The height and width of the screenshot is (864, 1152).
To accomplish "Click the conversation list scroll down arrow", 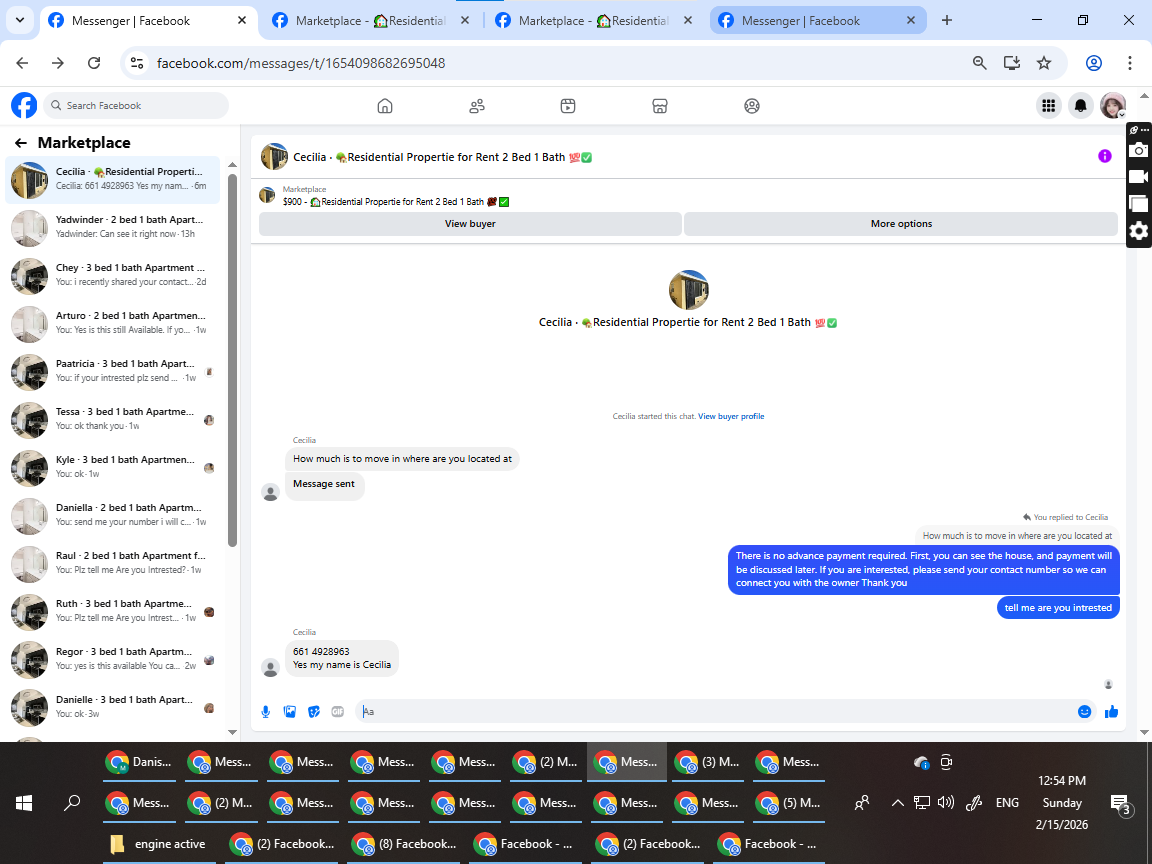I will point(232,732).
